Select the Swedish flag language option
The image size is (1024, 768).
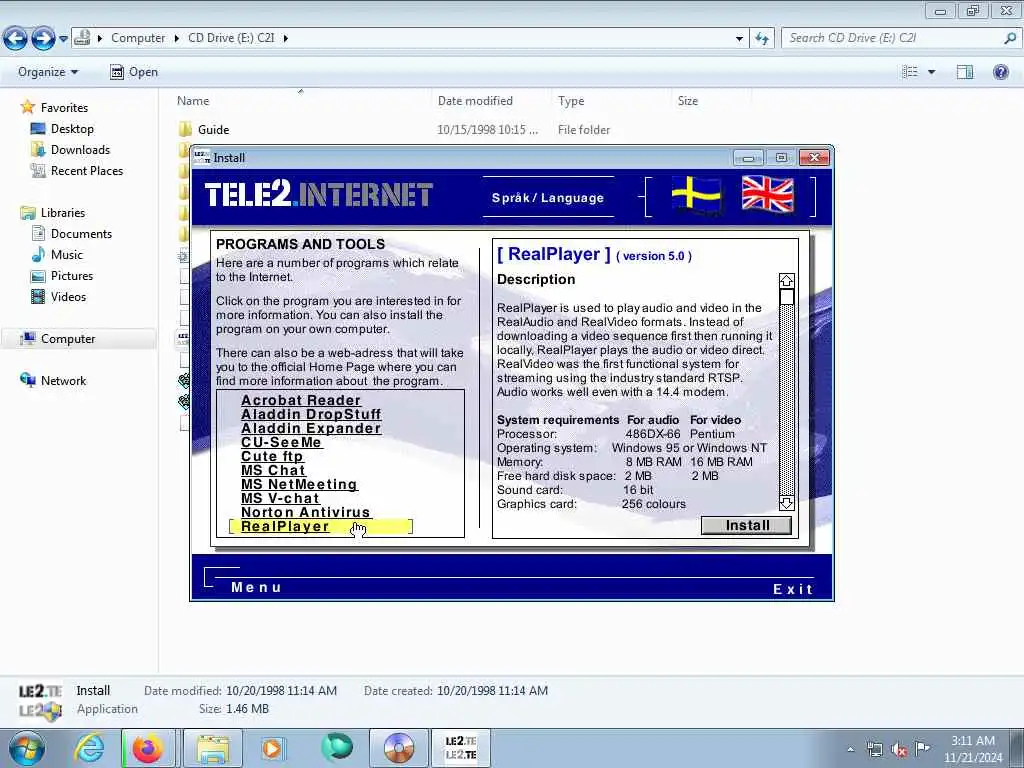click(x=696, y=195)
